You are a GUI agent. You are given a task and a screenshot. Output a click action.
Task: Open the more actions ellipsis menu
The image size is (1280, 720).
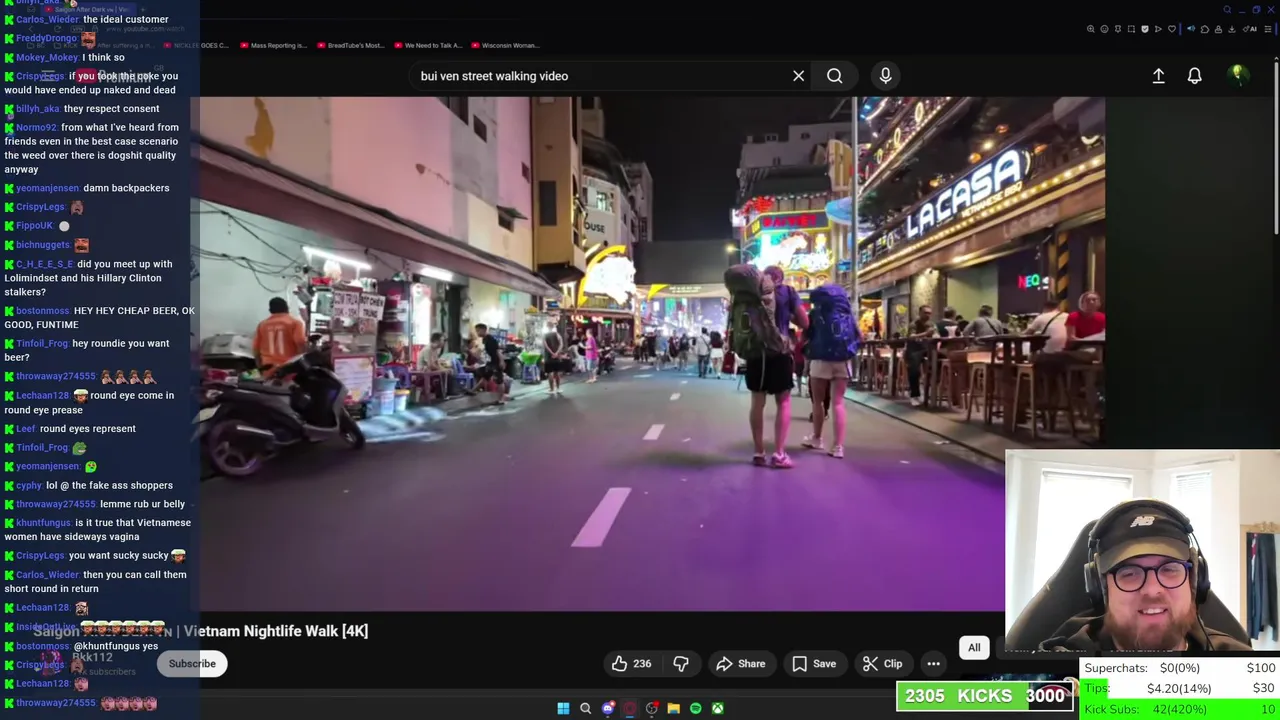933,664
